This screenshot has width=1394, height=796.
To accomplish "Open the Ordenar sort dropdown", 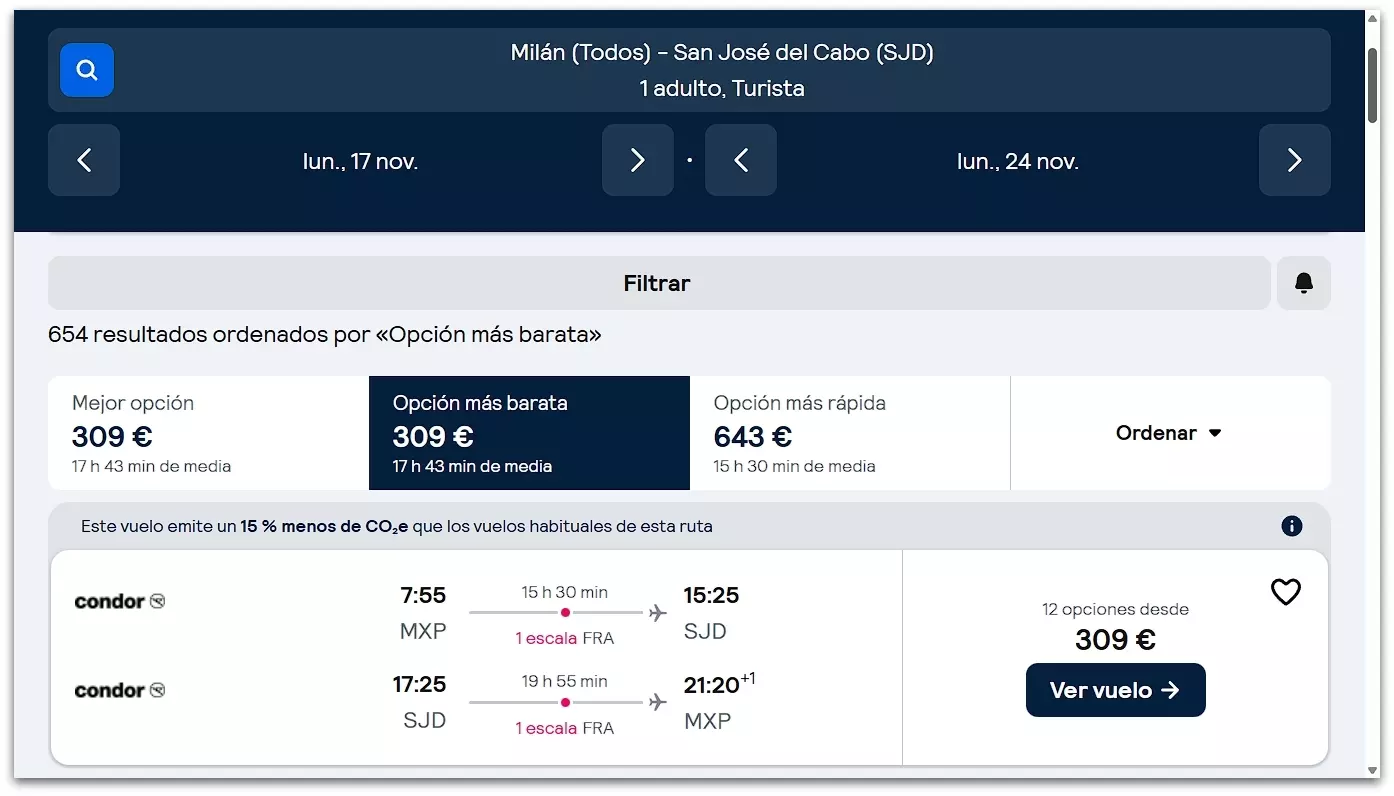I will 1169,433.
